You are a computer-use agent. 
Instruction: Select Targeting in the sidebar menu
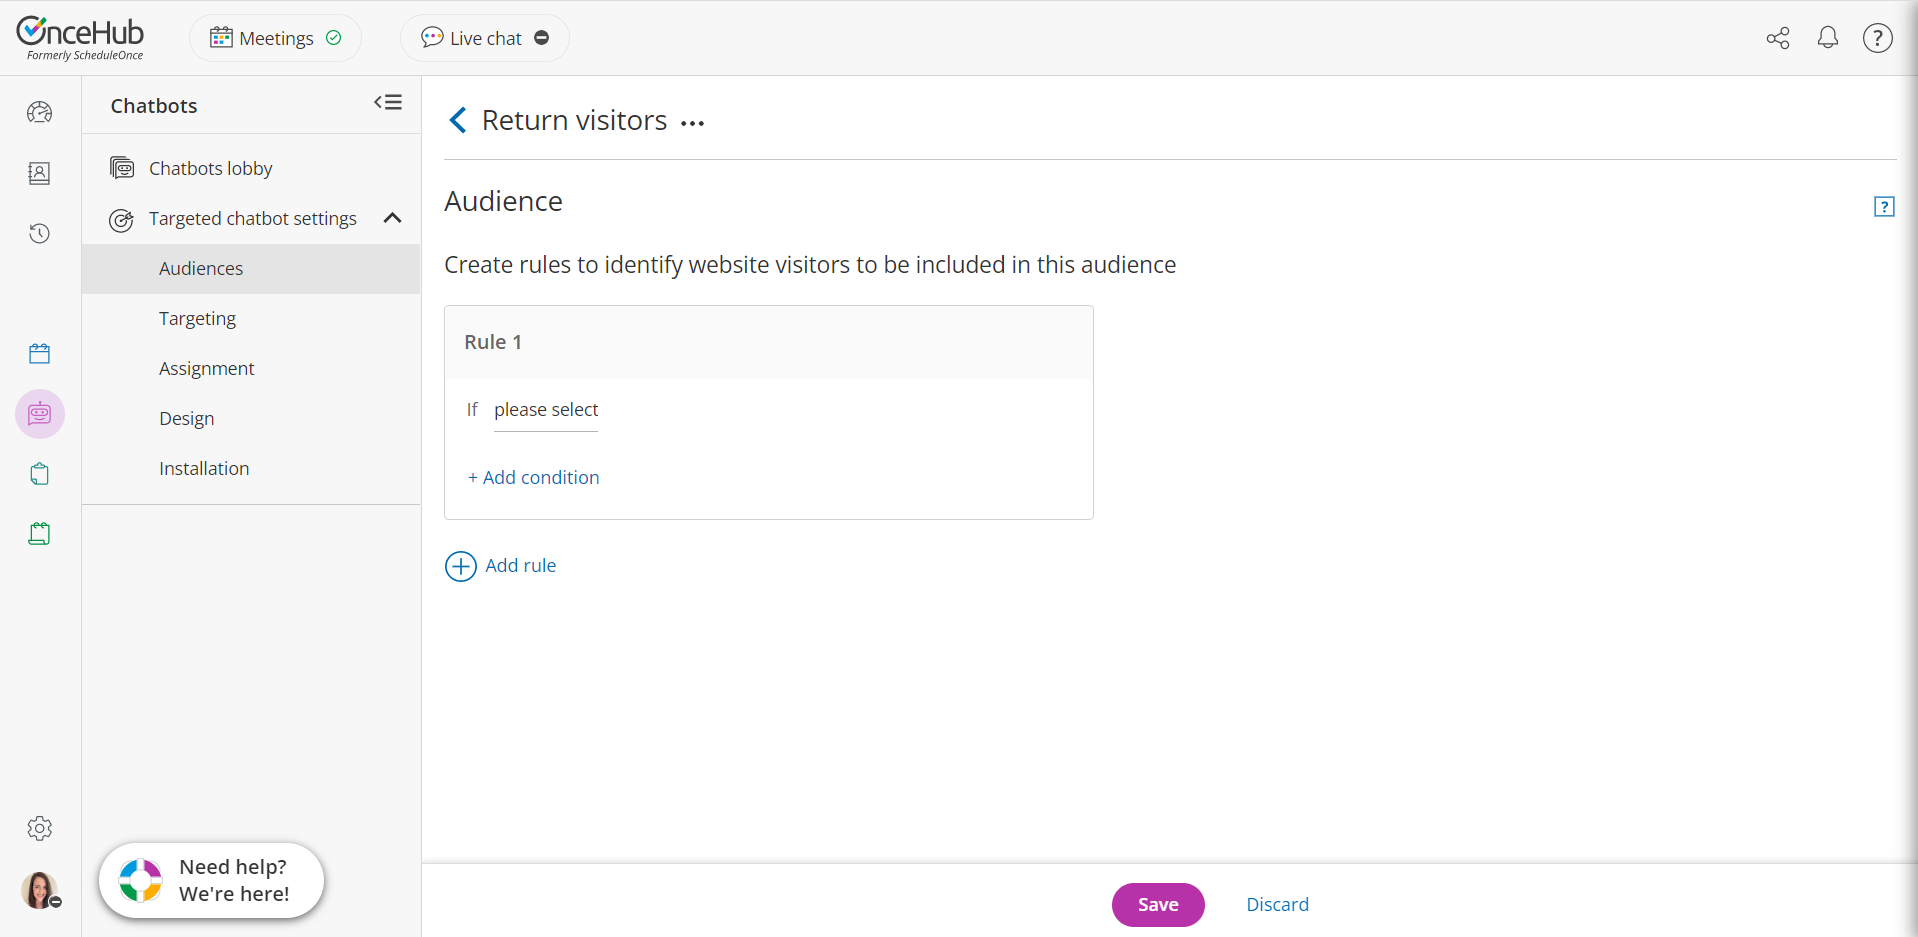[197, 318]
